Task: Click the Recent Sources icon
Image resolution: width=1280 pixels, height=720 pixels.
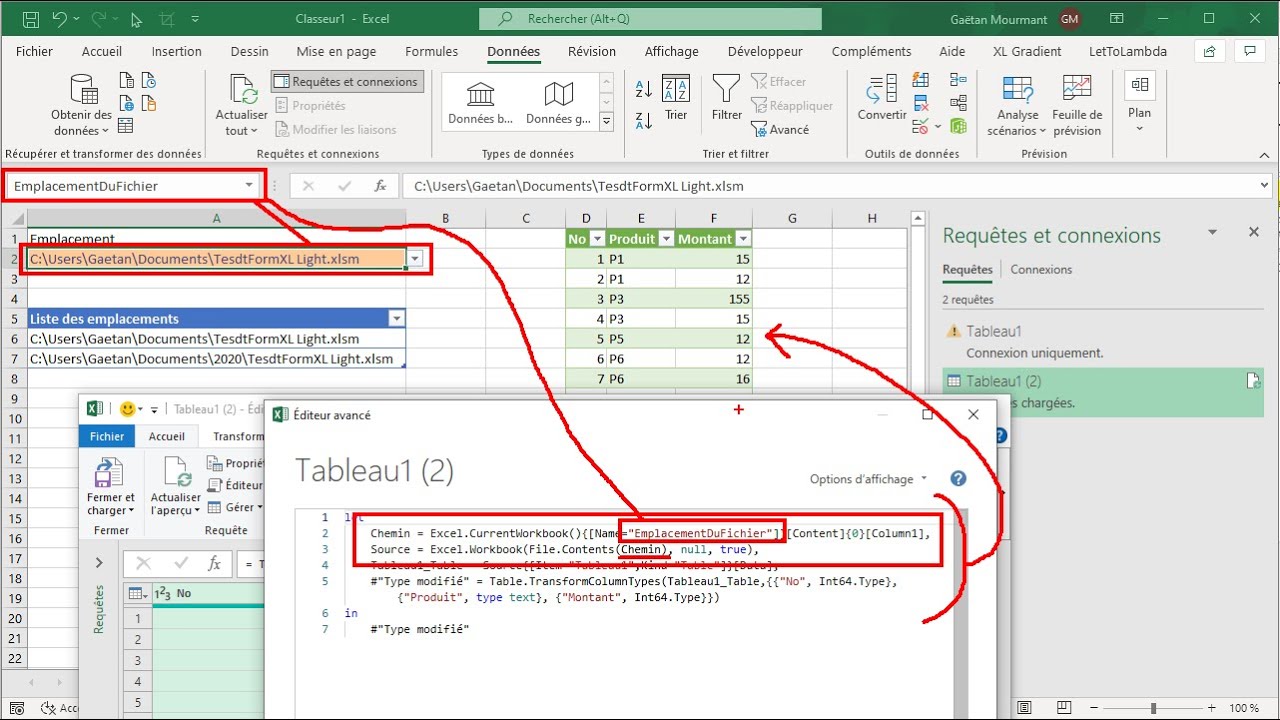Action: [148, 81]
